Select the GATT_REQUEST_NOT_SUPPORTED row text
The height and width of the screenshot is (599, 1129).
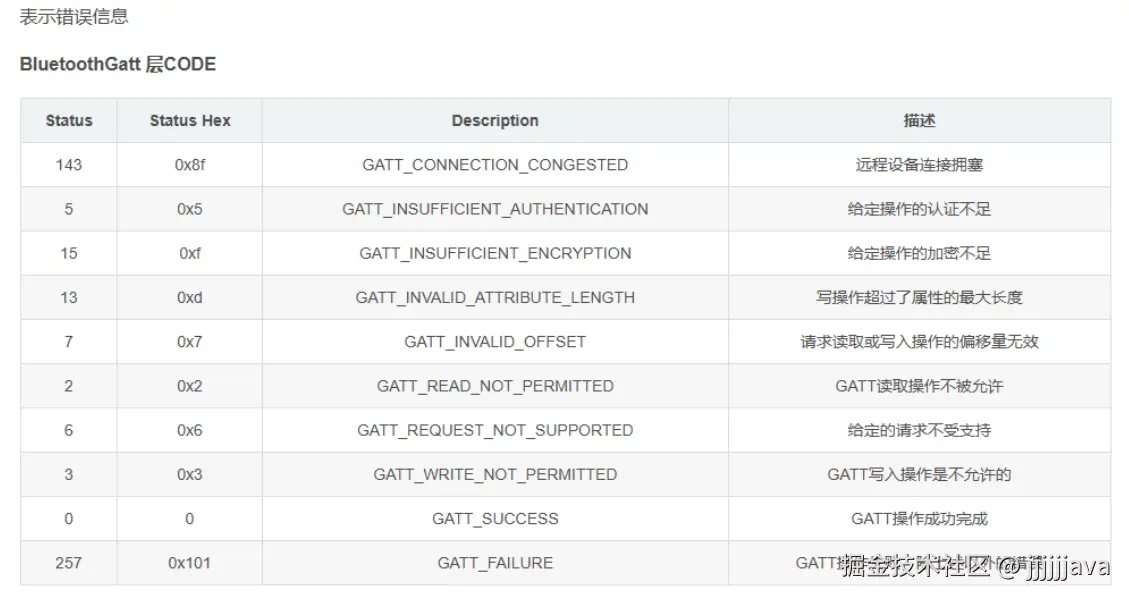pos(495,430)
